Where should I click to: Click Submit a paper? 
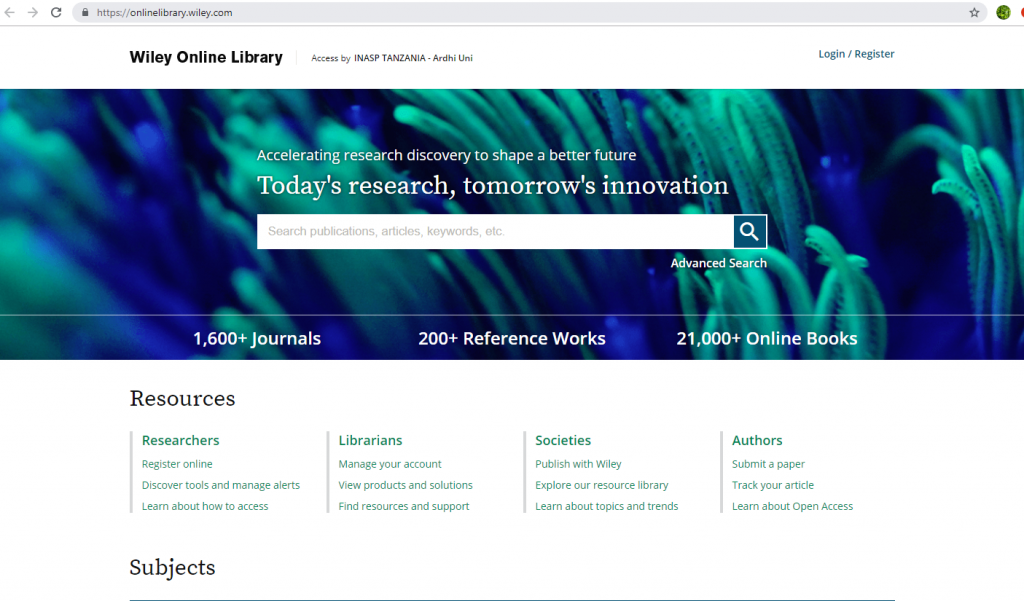(768, 464)
